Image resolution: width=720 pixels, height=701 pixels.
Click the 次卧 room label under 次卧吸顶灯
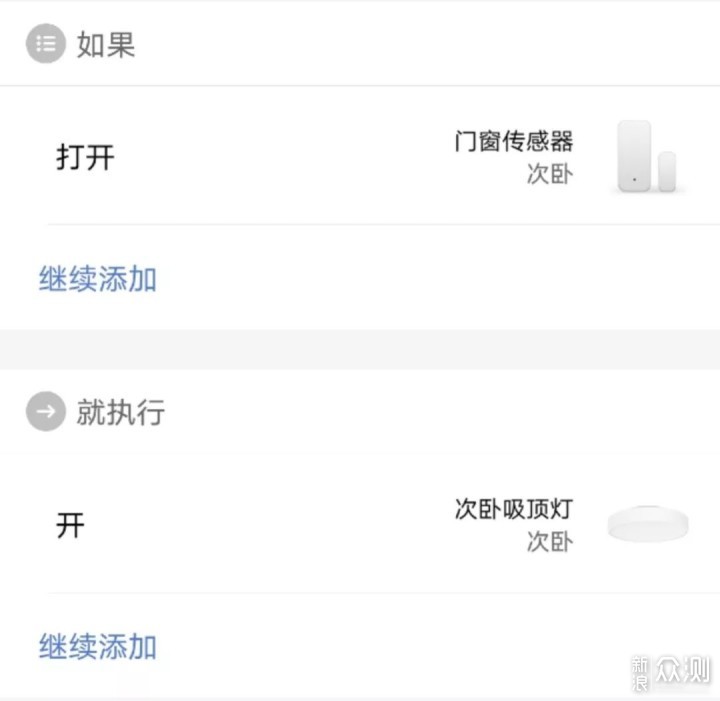pyautogui.click(x=550, y=542)
